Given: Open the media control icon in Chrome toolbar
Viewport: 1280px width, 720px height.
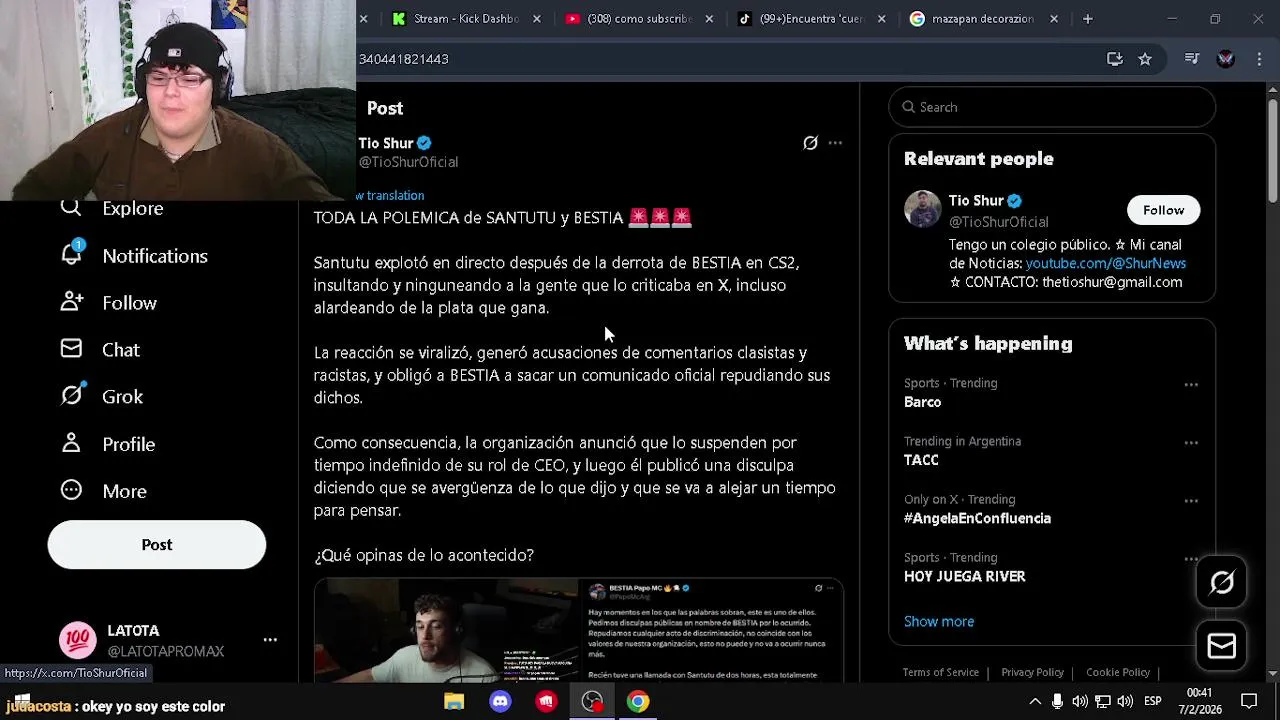Looking at the screenshot, I should 1191,59.
